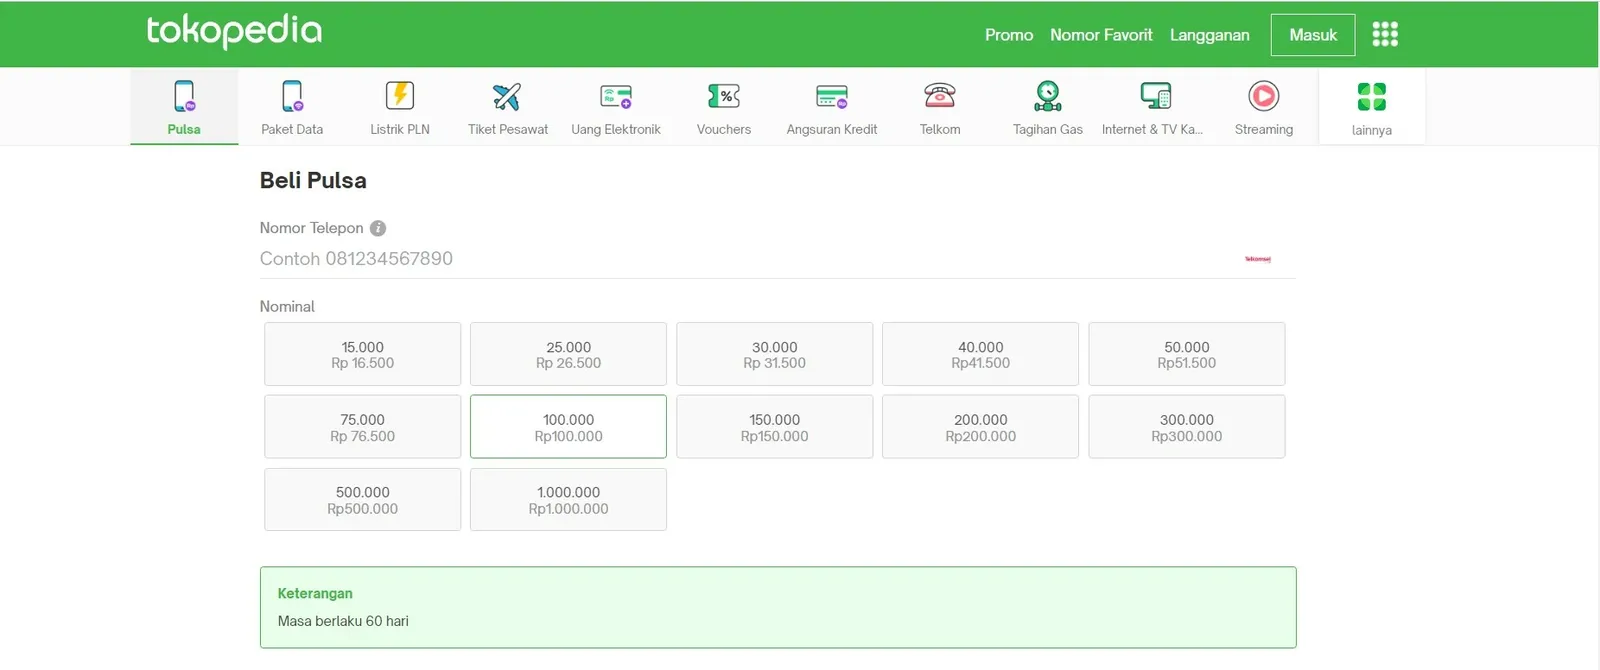Choose the 500.000 nominal option
Viewport: 1600px width, 670px height.
click(x=363, y=500)
